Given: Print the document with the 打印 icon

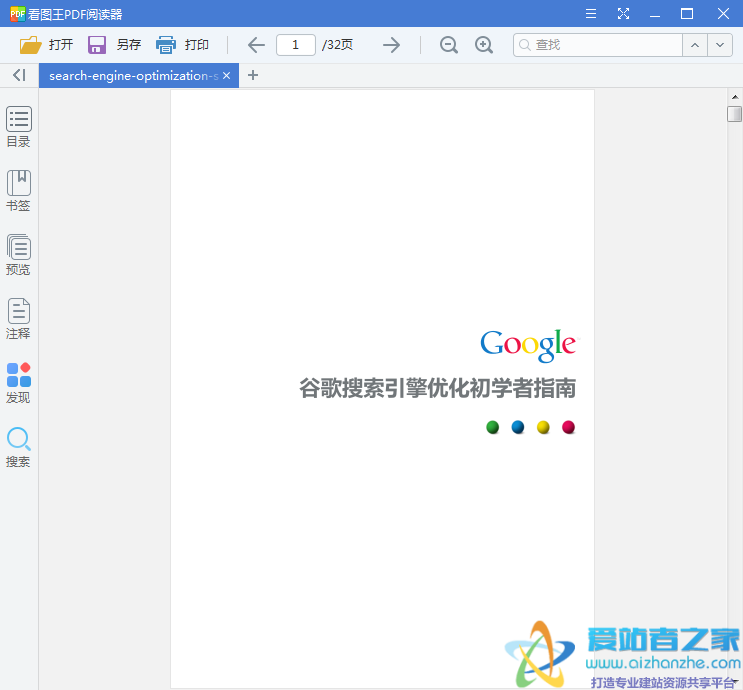Looking at the screenshot, I should [x=165, y=45].
